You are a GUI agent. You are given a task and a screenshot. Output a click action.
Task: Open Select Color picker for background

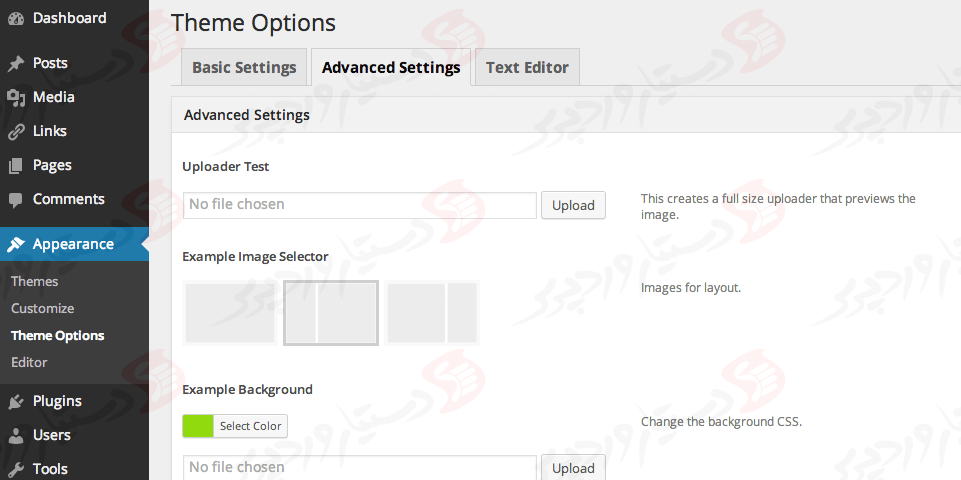[234, 426]
